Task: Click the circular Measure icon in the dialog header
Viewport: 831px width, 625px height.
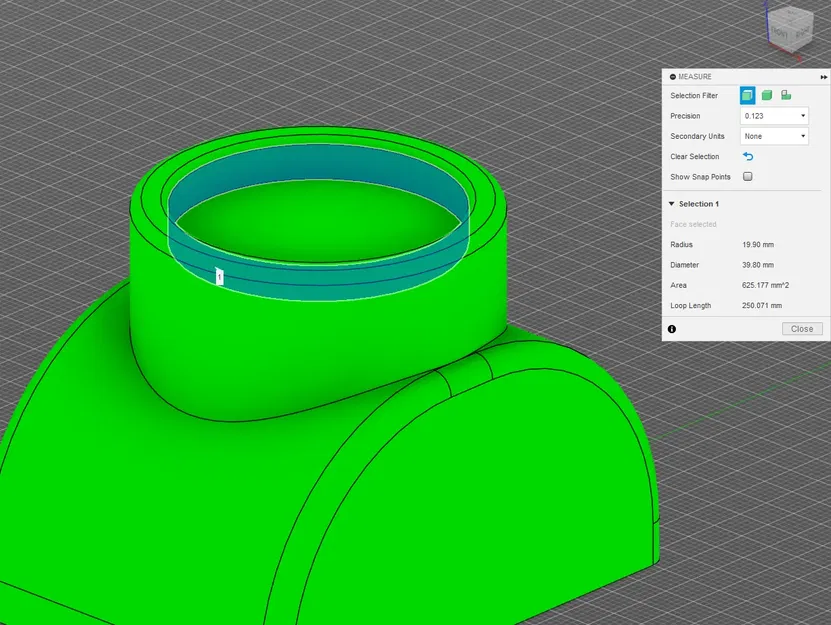Action: (x=673, y=76)
